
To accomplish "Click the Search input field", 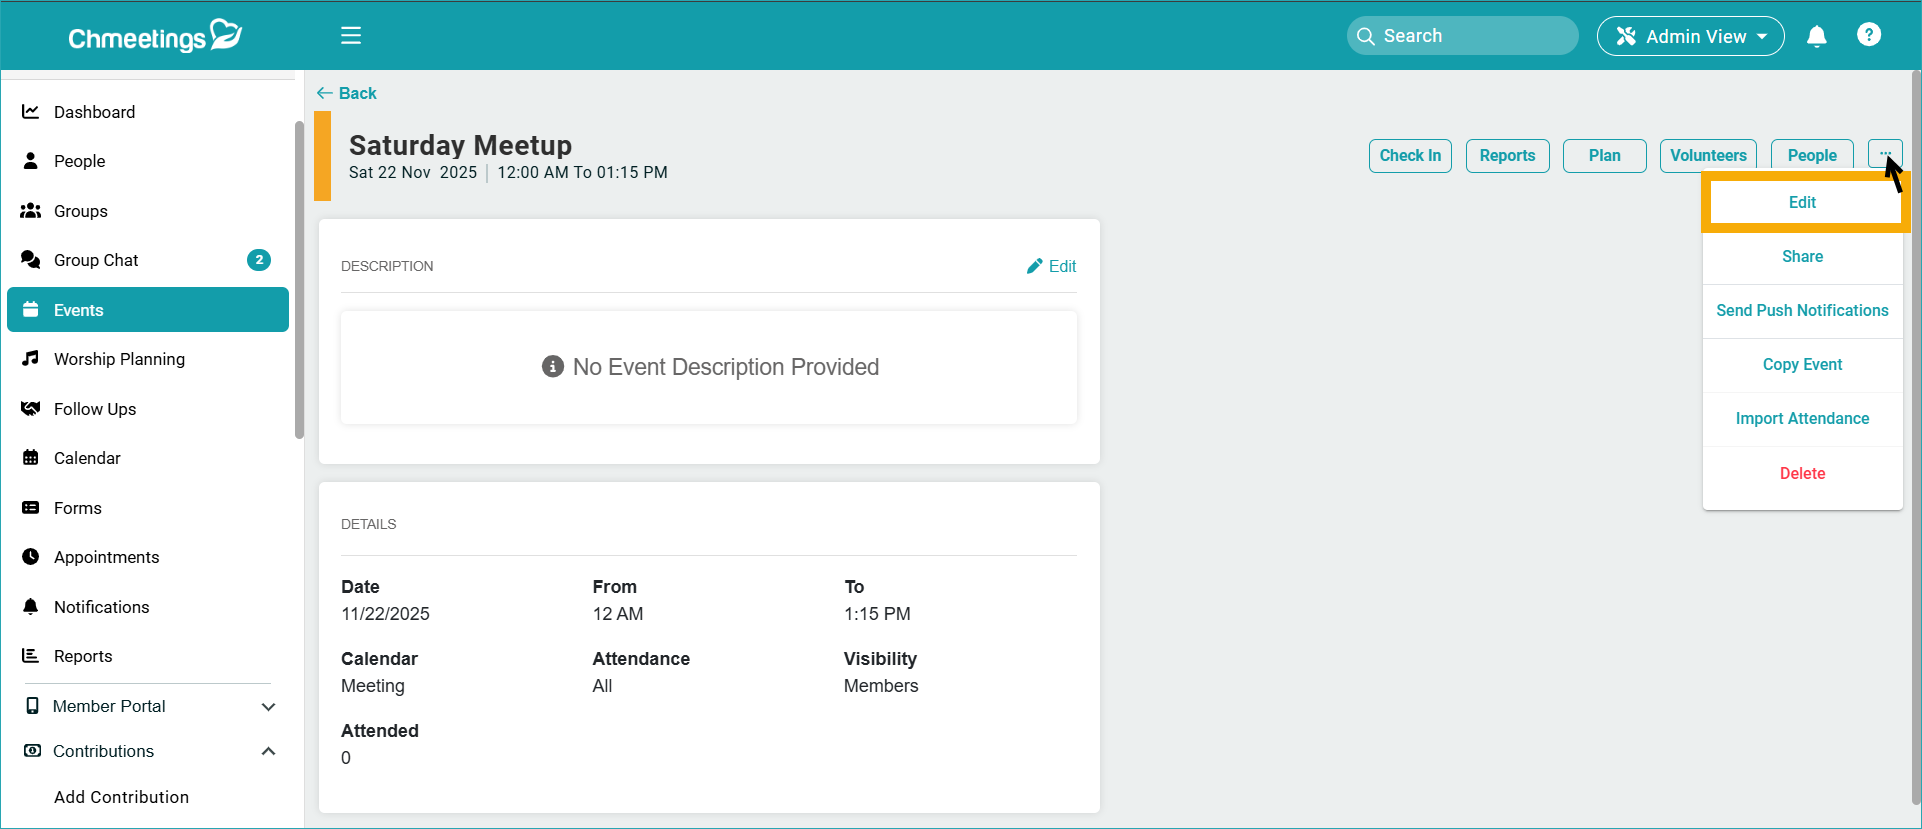I will coord(1470,36).
